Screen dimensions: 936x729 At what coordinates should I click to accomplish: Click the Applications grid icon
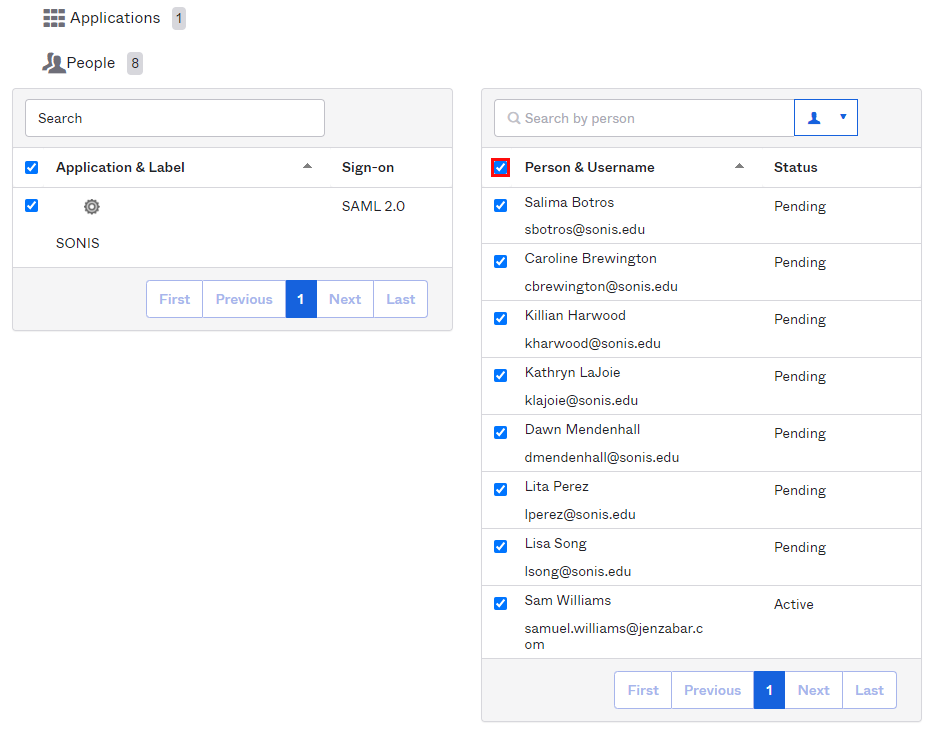54,18
